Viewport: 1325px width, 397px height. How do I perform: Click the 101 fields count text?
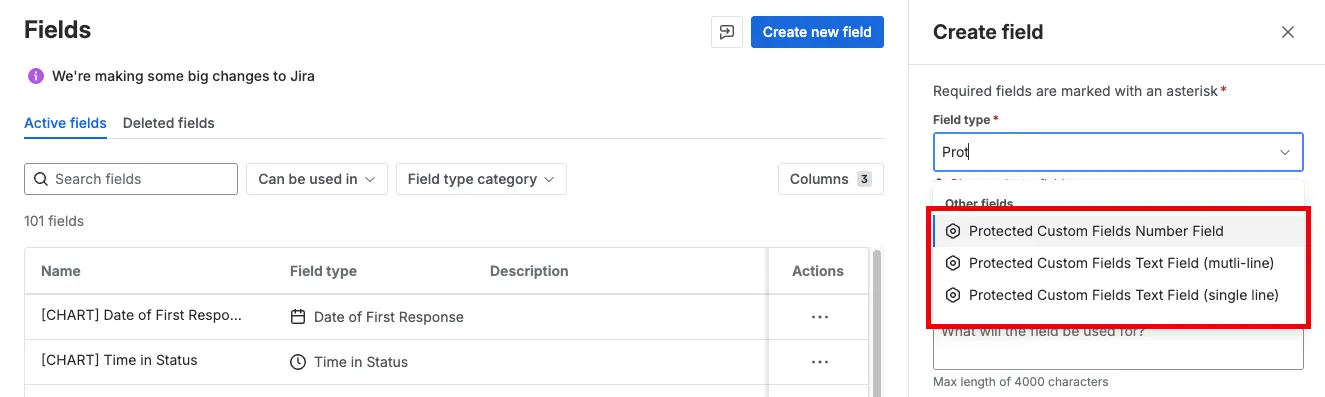(x=54, y=221)
